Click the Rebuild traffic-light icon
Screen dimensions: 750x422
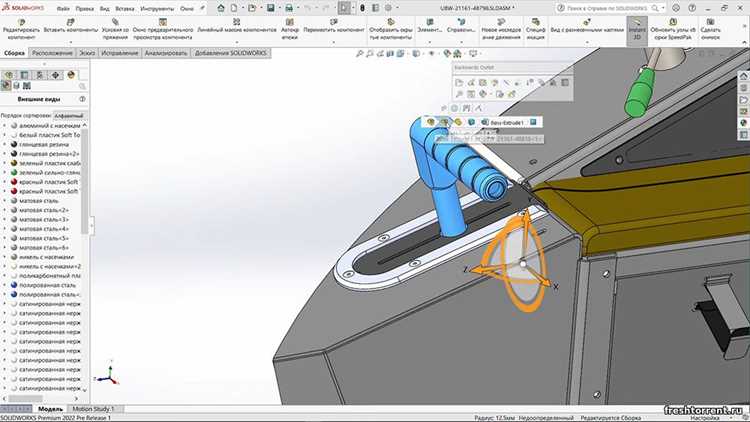tap(363, 8)
